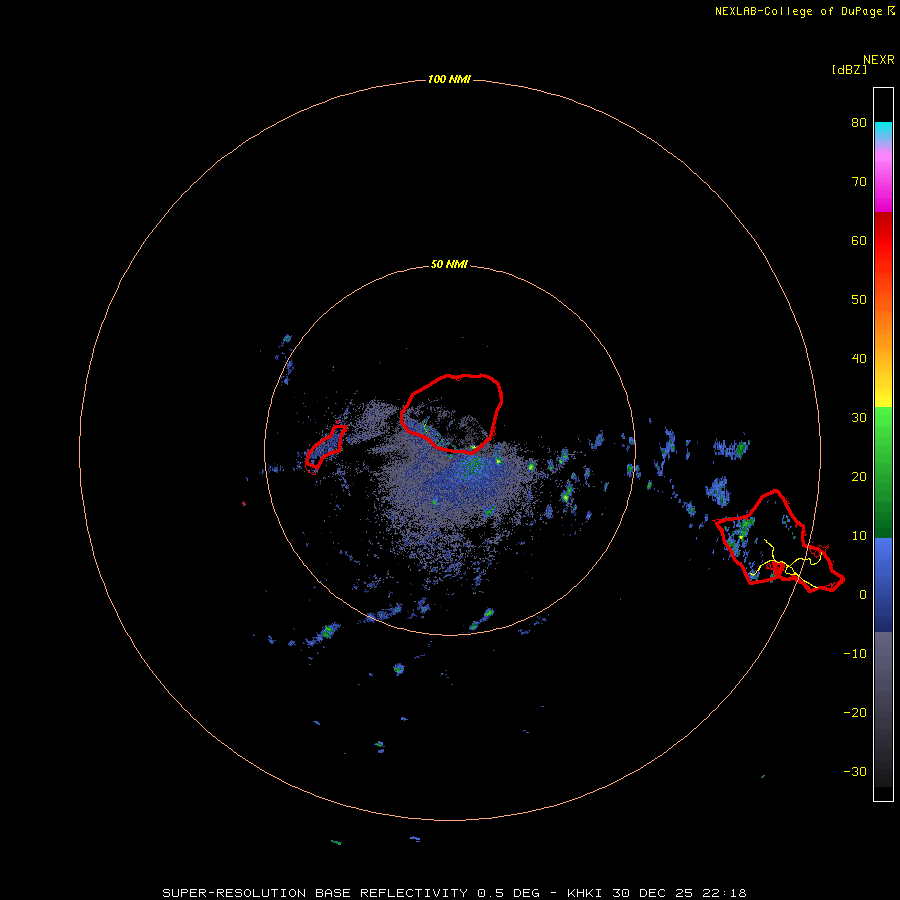900x900 pixels.
Task: Select the -30 value on dBZ scale
Action: pos(855,771)
